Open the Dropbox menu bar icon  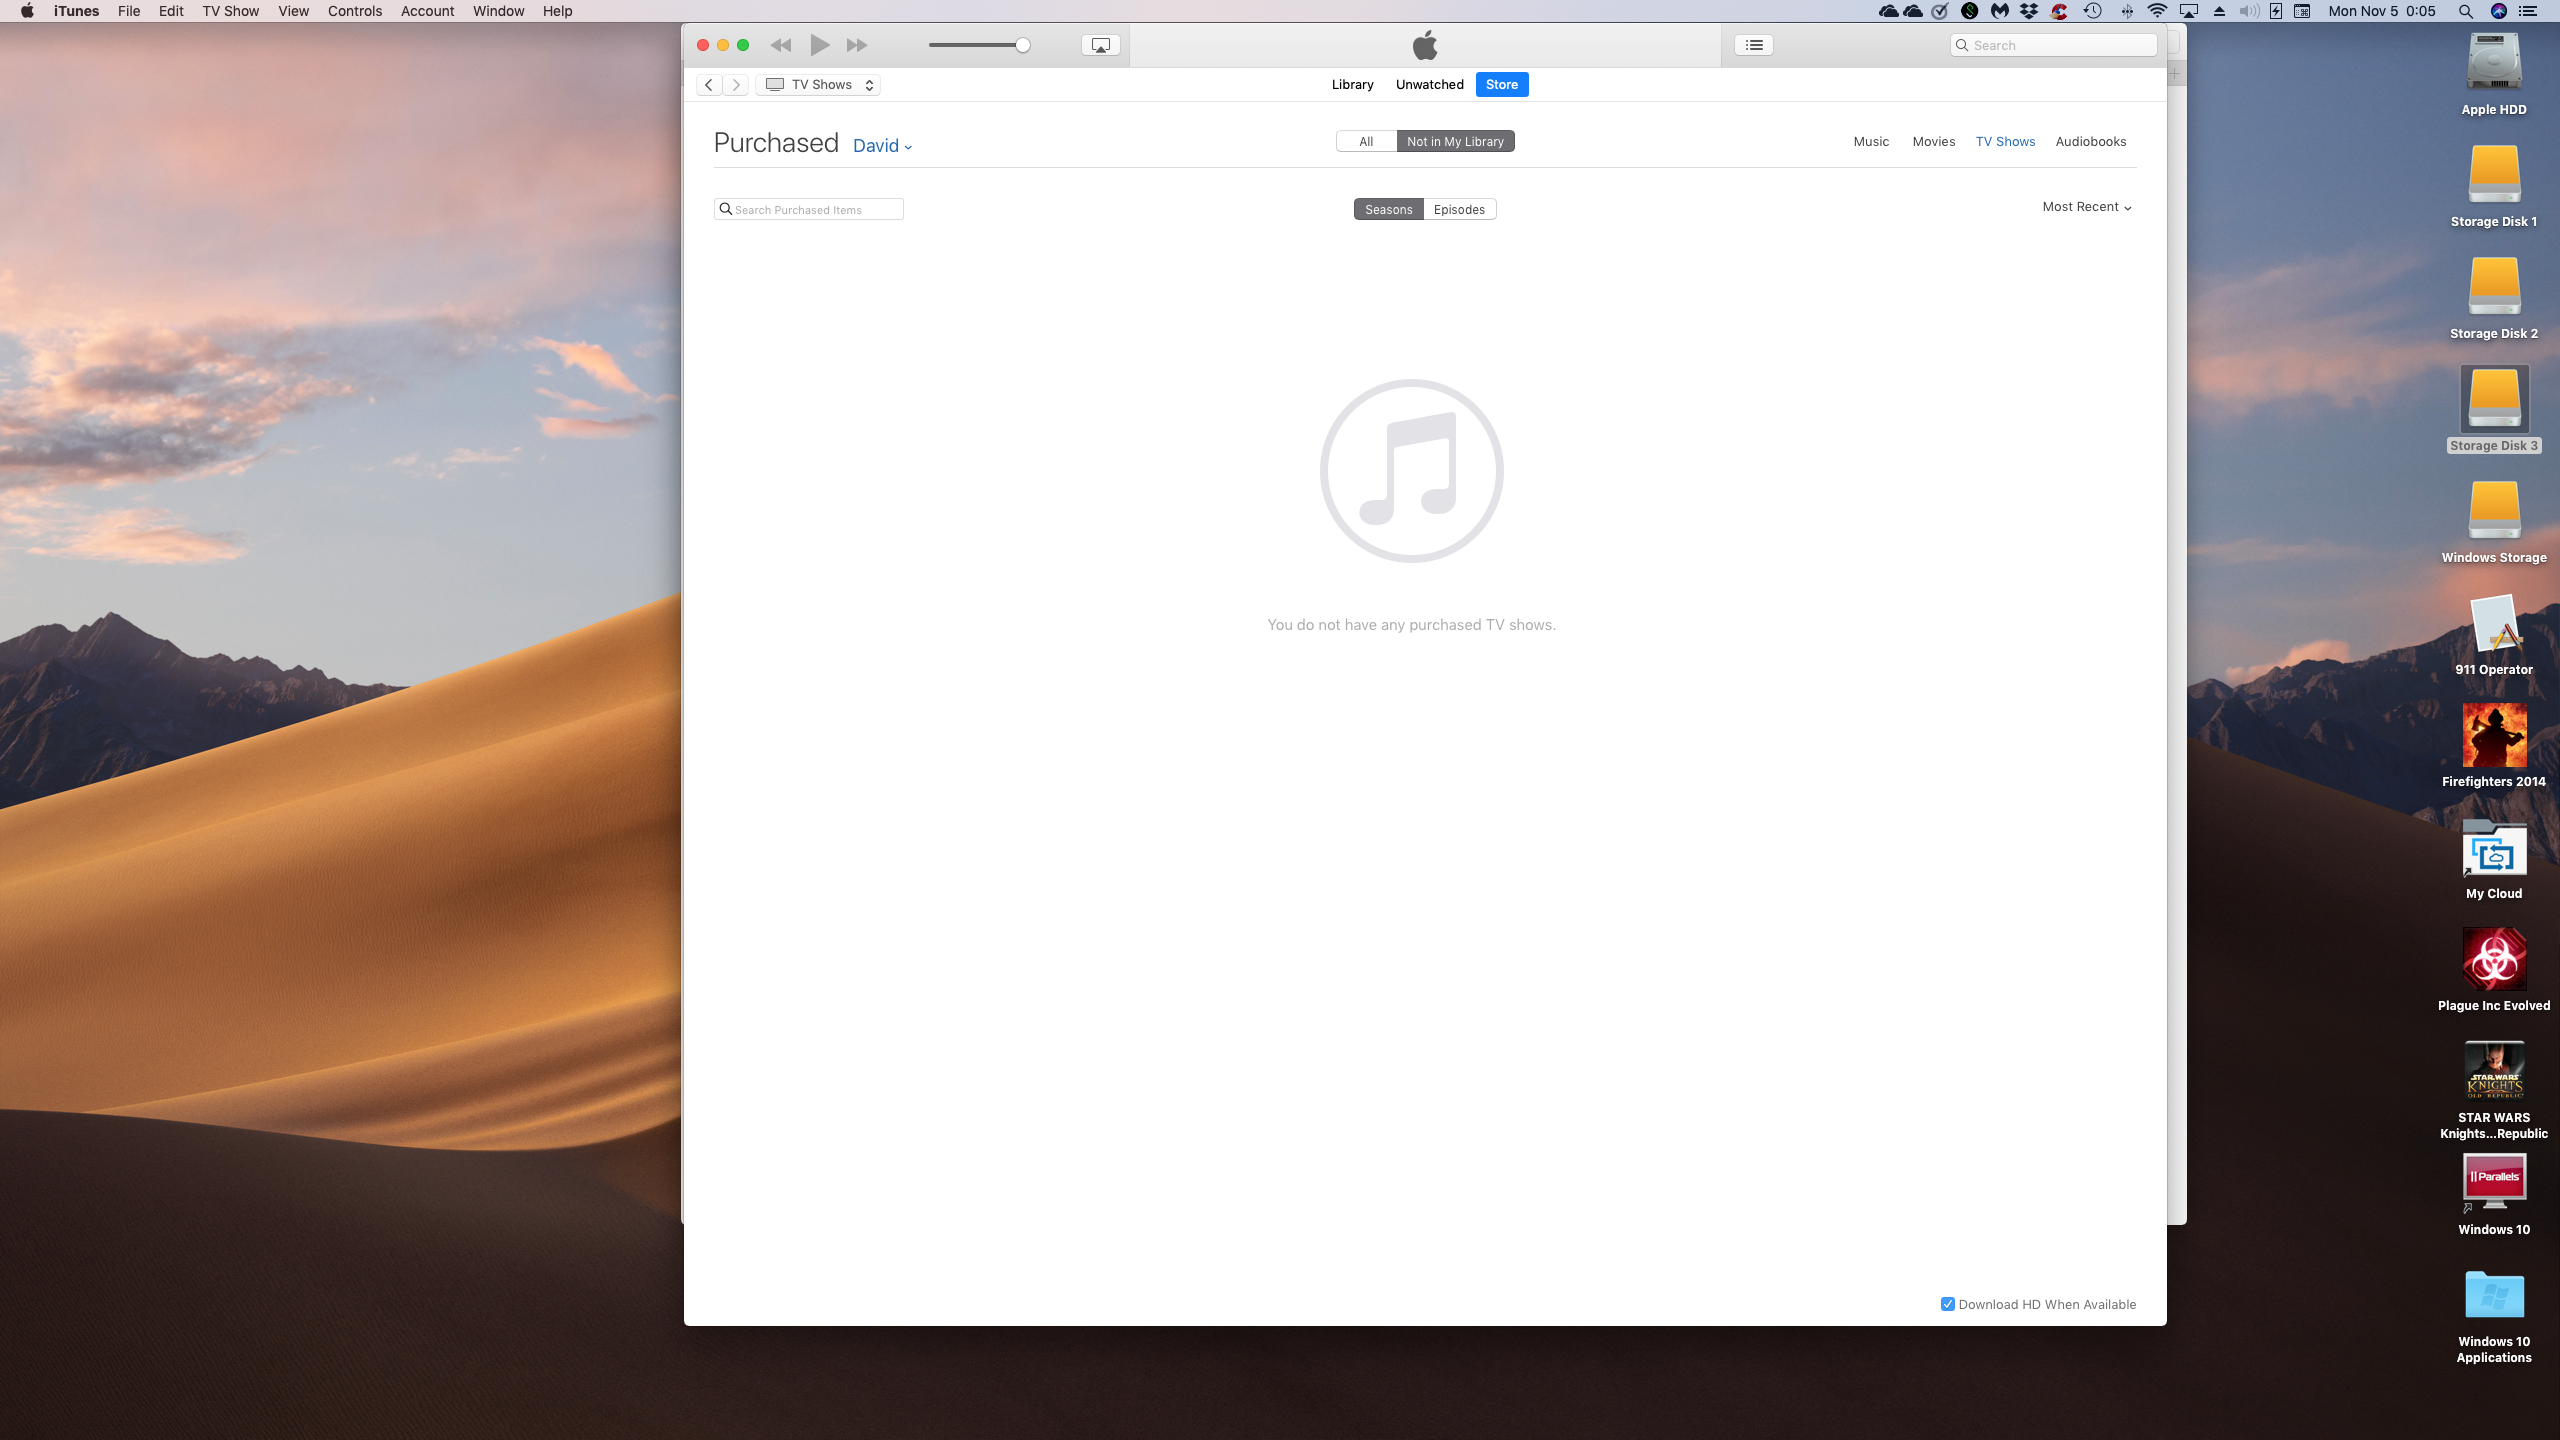2029,11
